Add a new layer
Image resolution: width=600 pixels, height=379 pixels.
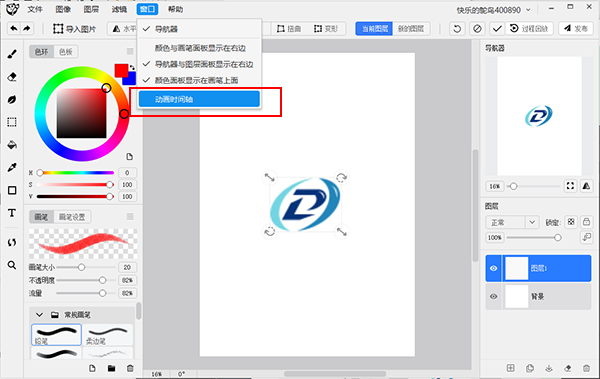click(x=511, y=368)
